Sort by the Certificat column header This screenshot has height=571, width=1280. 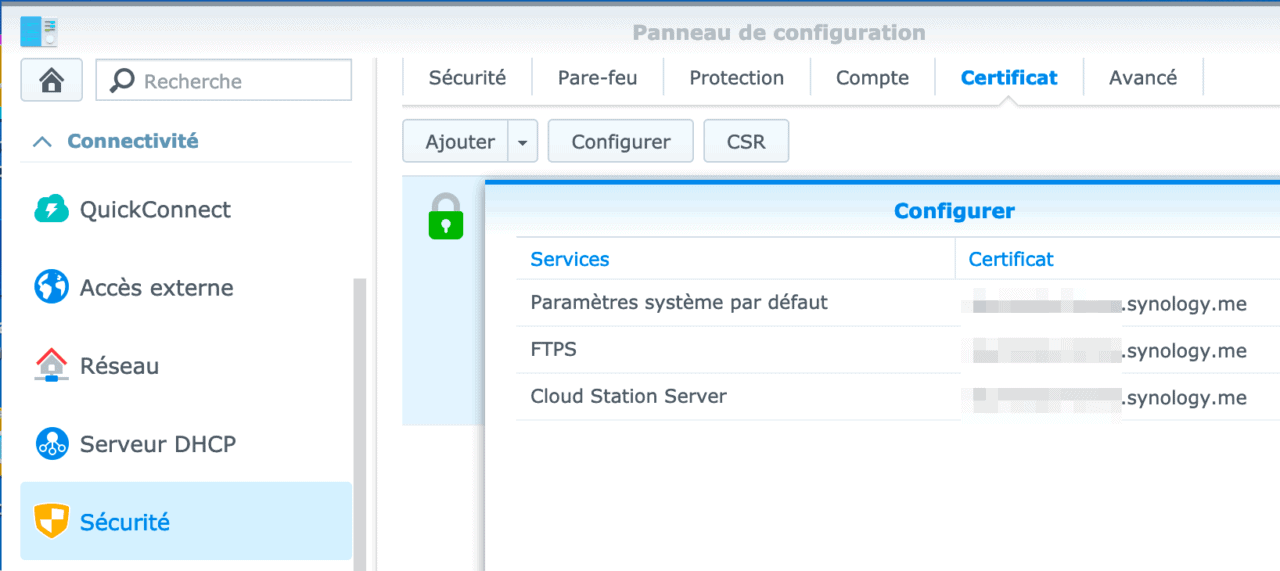tap(1117, 259)
